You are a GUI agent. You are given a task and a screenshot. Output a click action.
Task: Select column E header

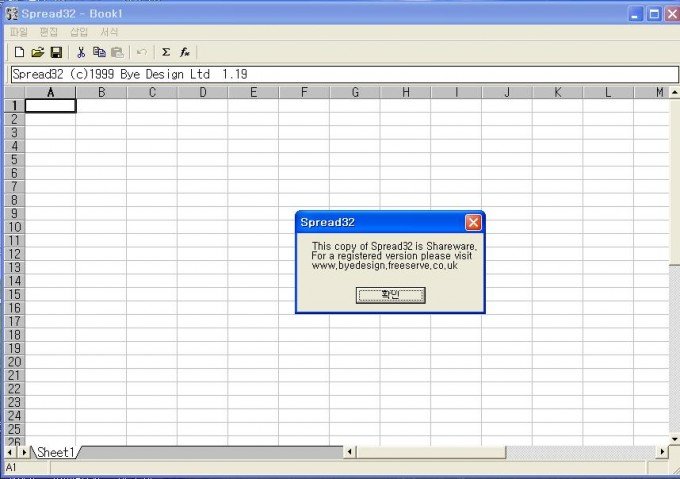click(x=254, y=92)
